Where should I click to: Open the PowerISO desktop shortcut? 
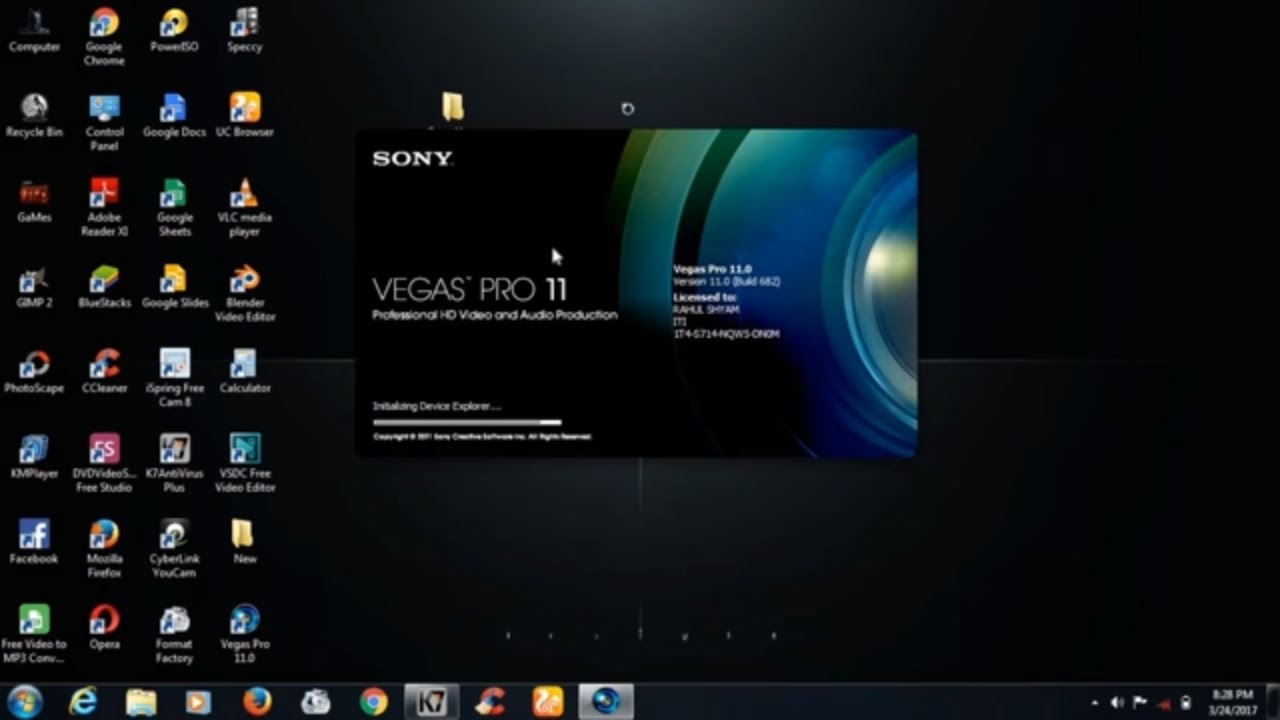pyautogui.click(x=174, y=30)
